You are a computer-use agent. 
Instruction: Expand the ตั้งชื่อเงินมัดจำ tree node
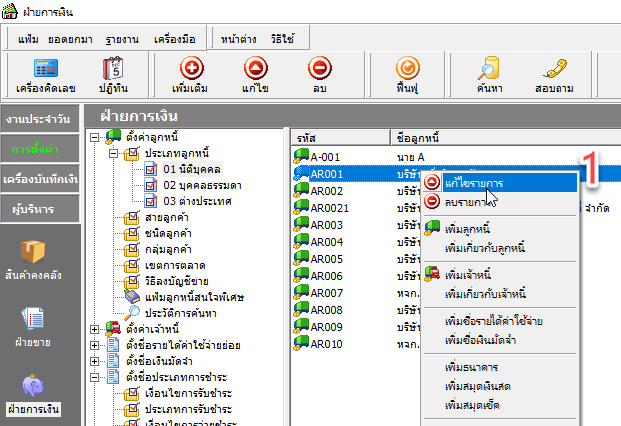pyautogui.click(x=96, y=361)
